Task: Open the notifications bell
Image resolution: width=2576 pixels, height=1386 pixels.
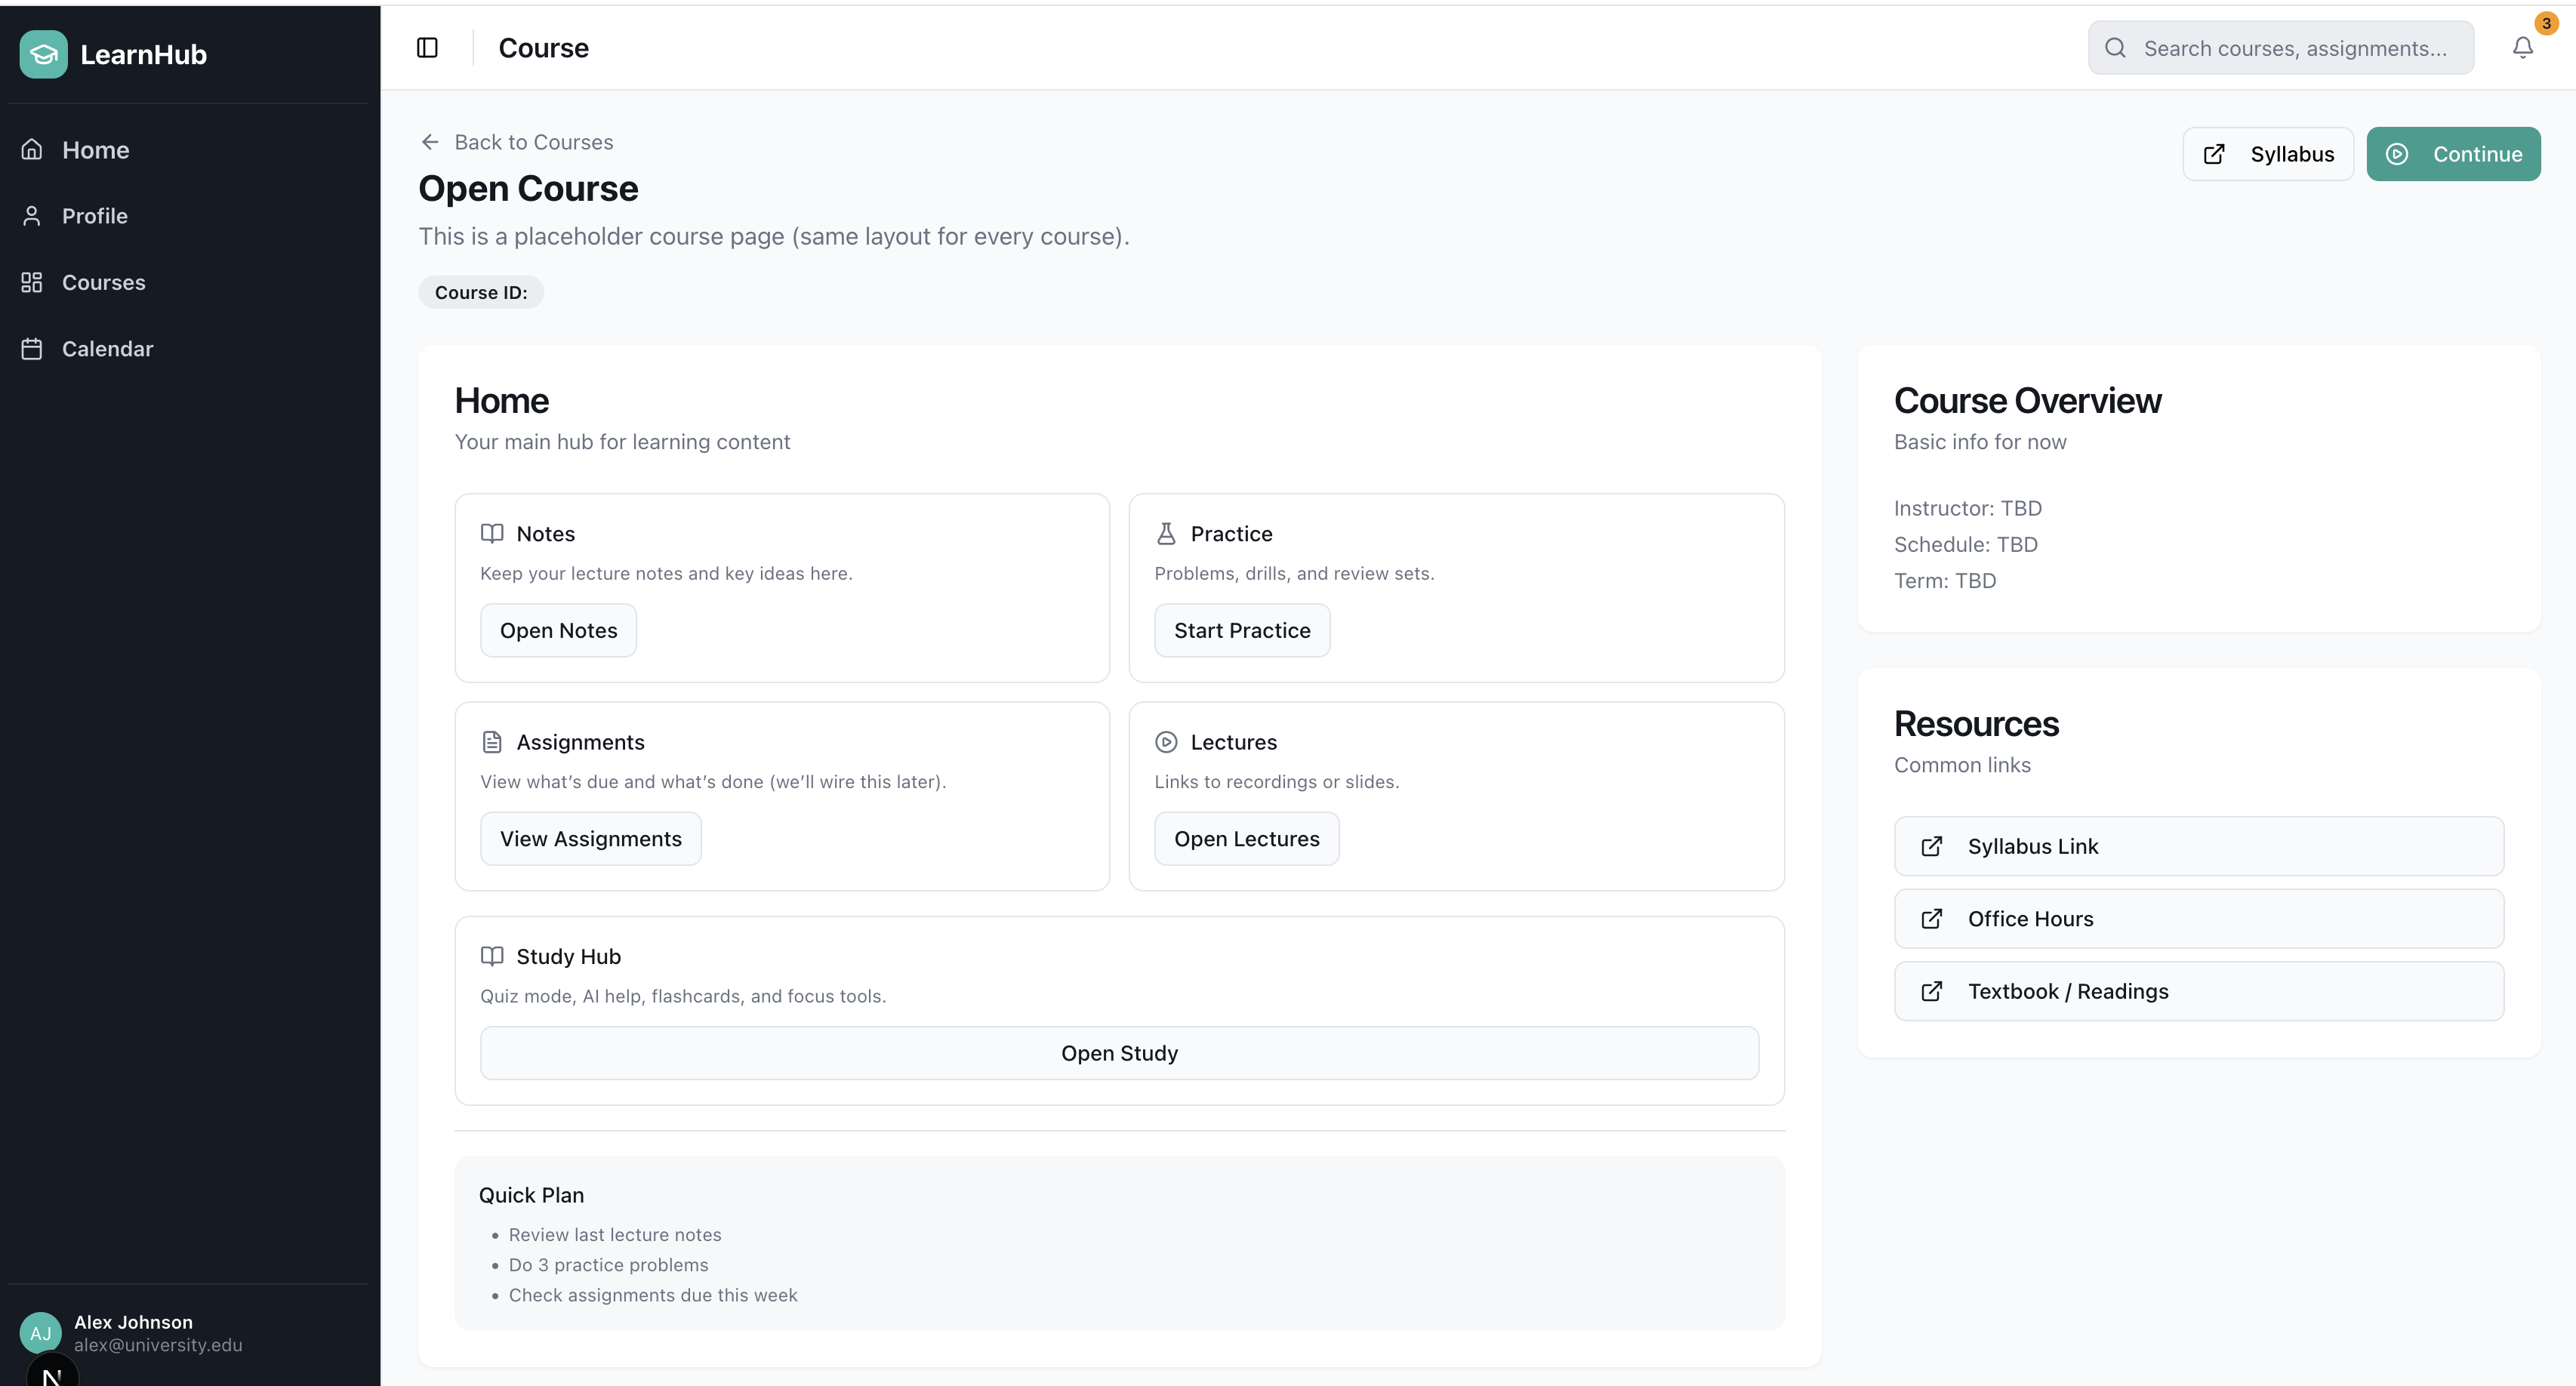Action: click(2522, 48)
